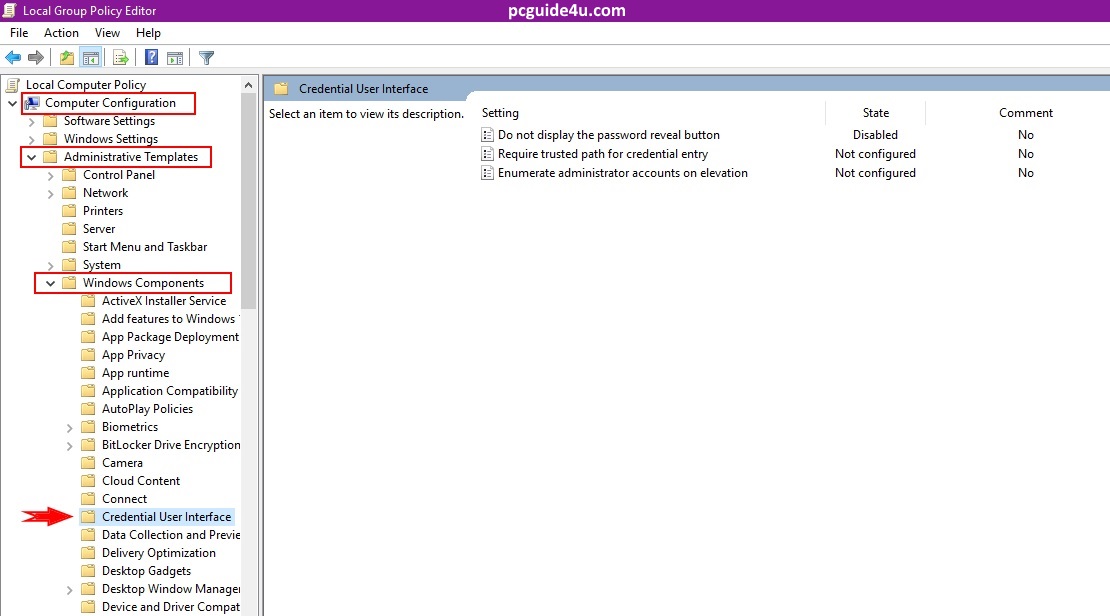Select the Start Menu and Taskbar folder
This screenshot has width=1110, height=616.
pos(145,247)
